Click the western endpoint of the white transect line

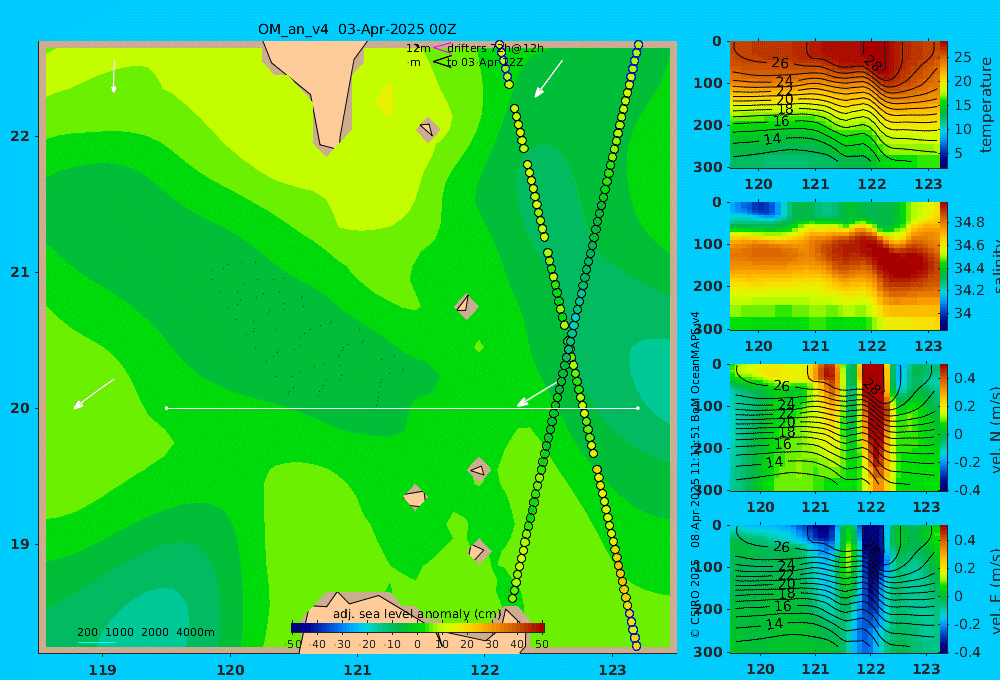166,408
